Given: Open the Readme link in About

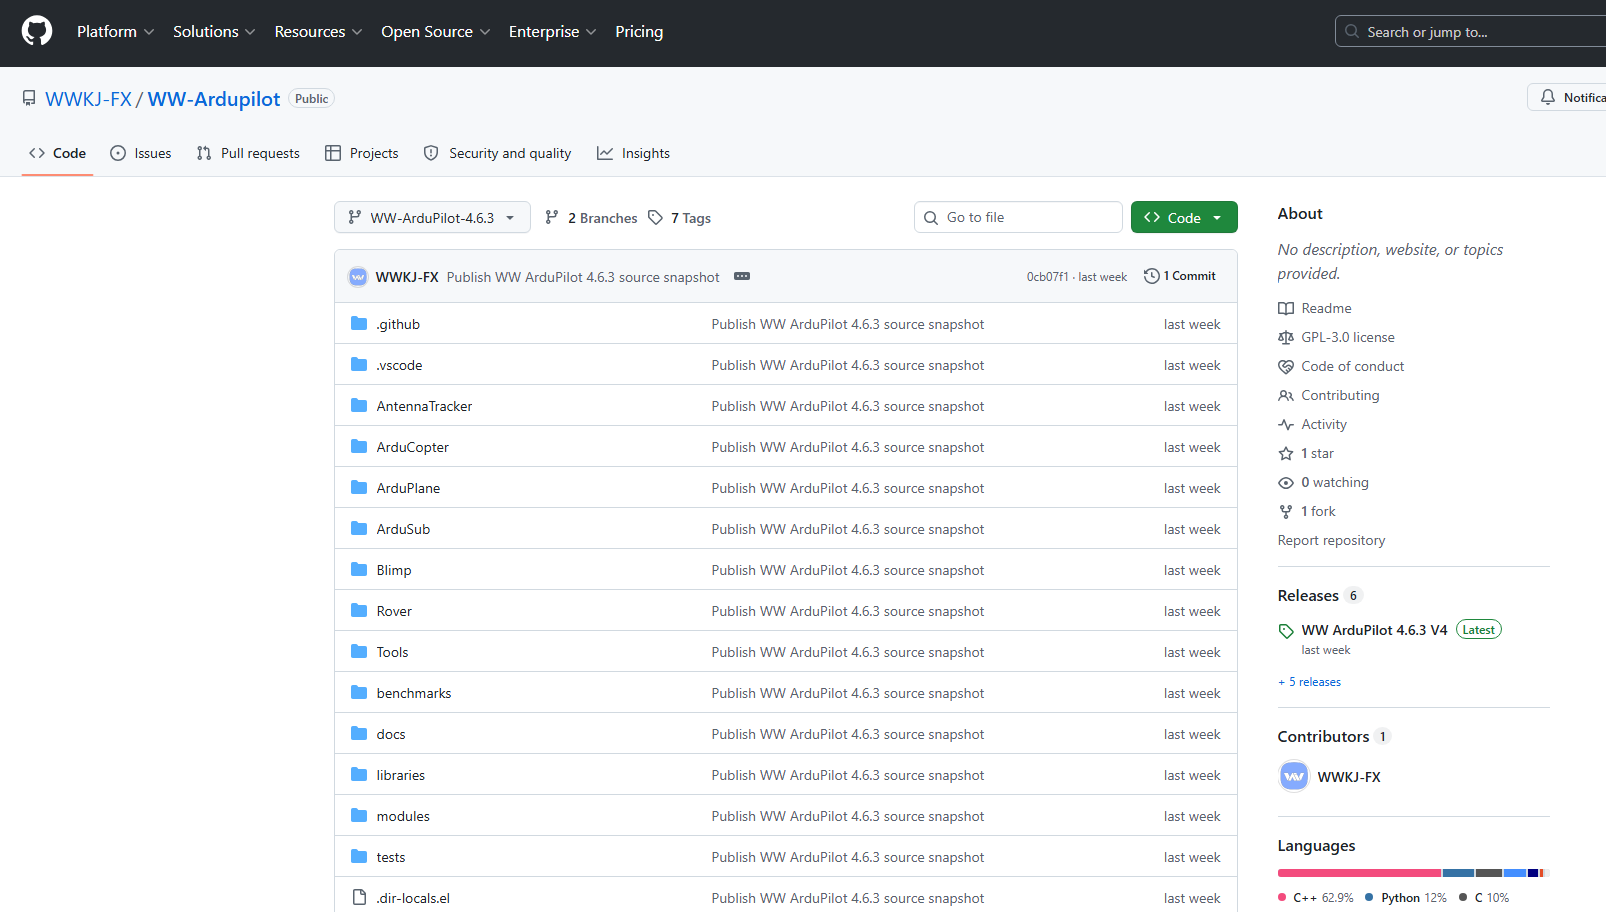Looking at the screenshot, I should (1315, 308).
